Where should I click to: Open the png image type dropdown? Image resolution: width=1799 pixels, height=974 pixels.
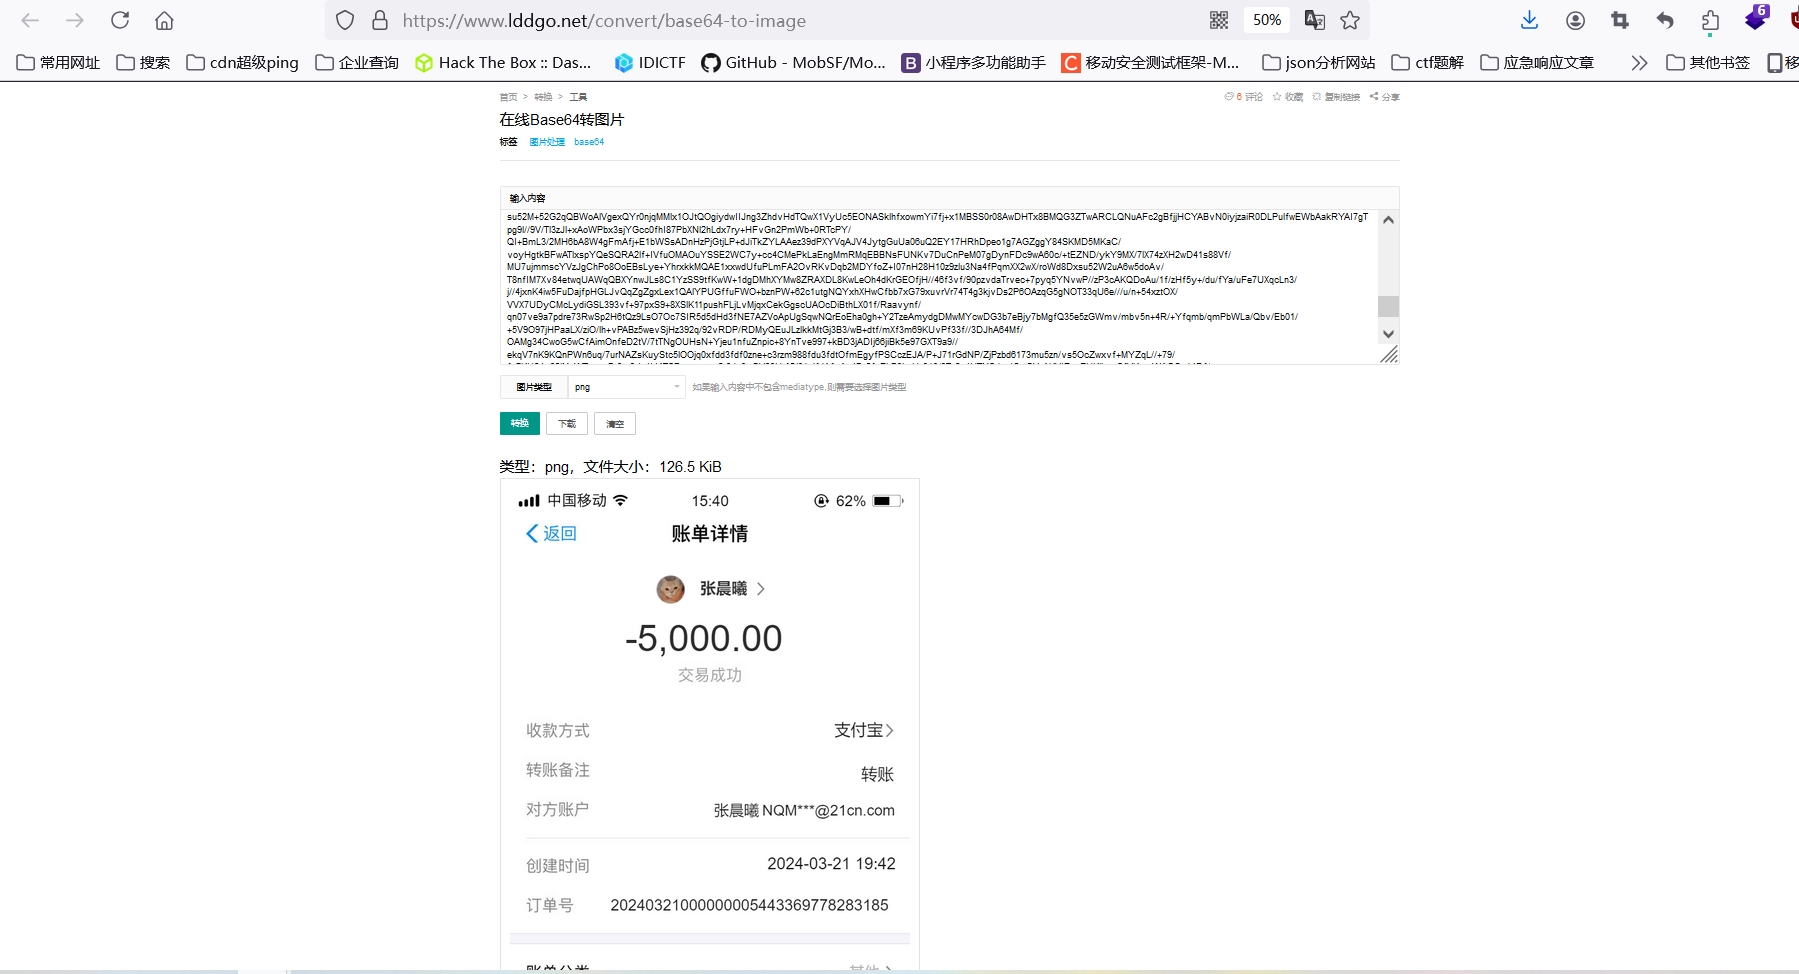(x=626, y=387)
